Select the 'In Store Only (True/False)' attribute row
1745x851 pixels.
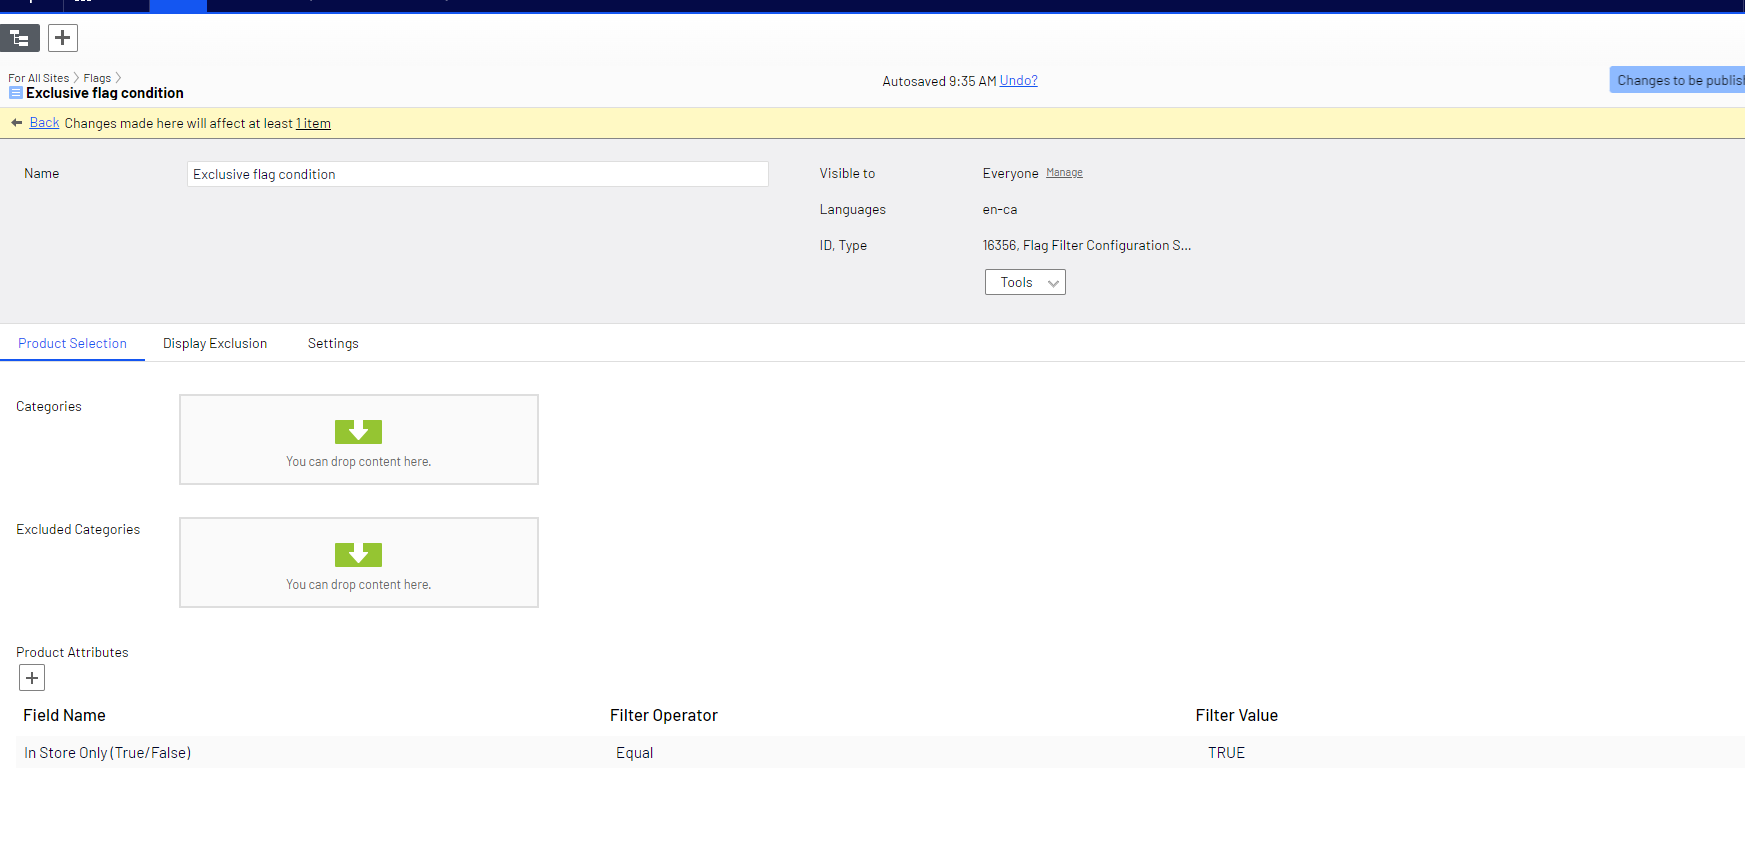108,753
